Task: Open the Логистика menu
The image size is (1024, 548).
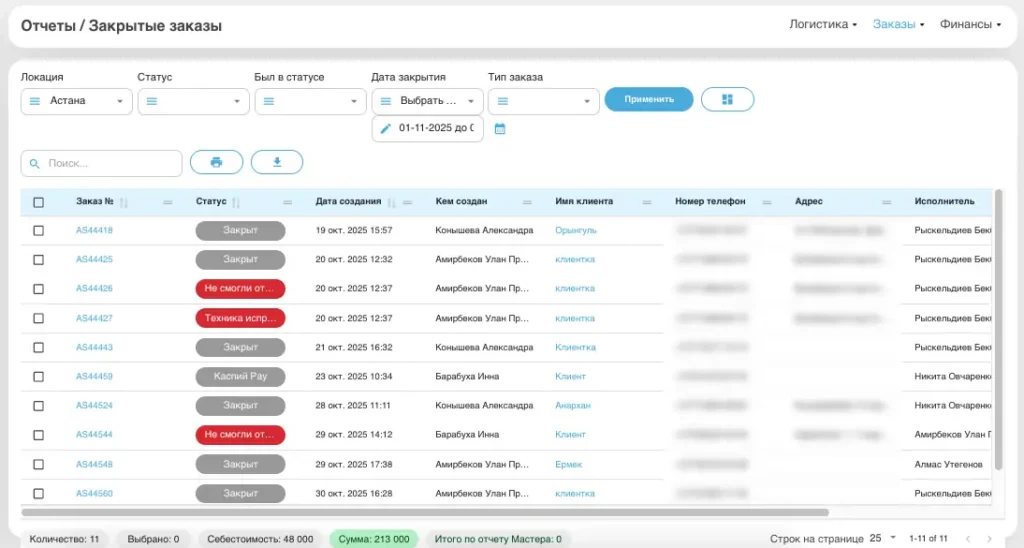Action: 823,24
